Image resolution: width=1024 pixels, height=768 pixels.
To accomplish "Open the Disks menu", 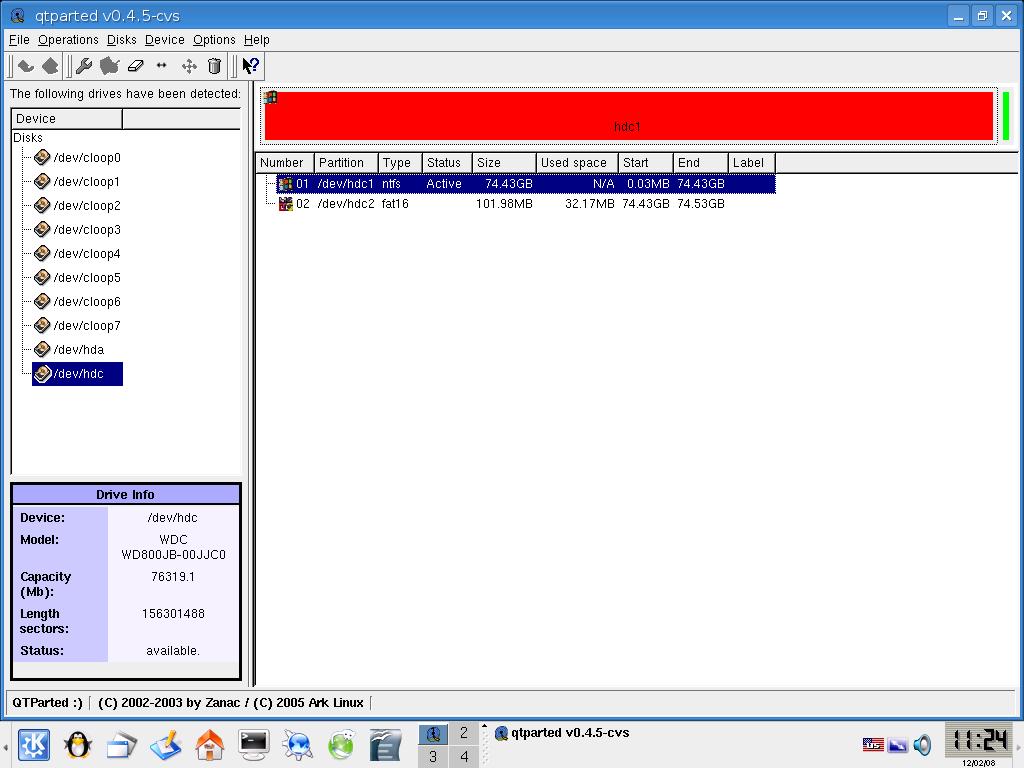I will [121, 40].
